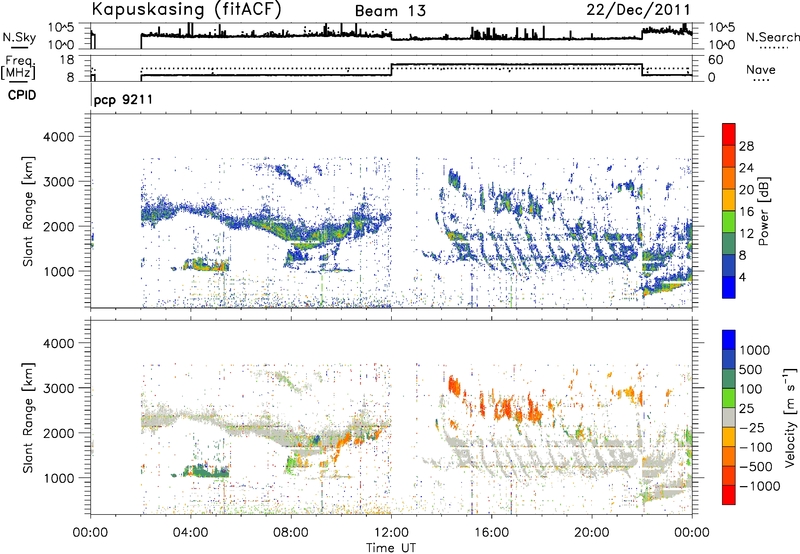Select the 4000 tick in power panel
This screenshot has height=554, width=800.
click(59, 137)
